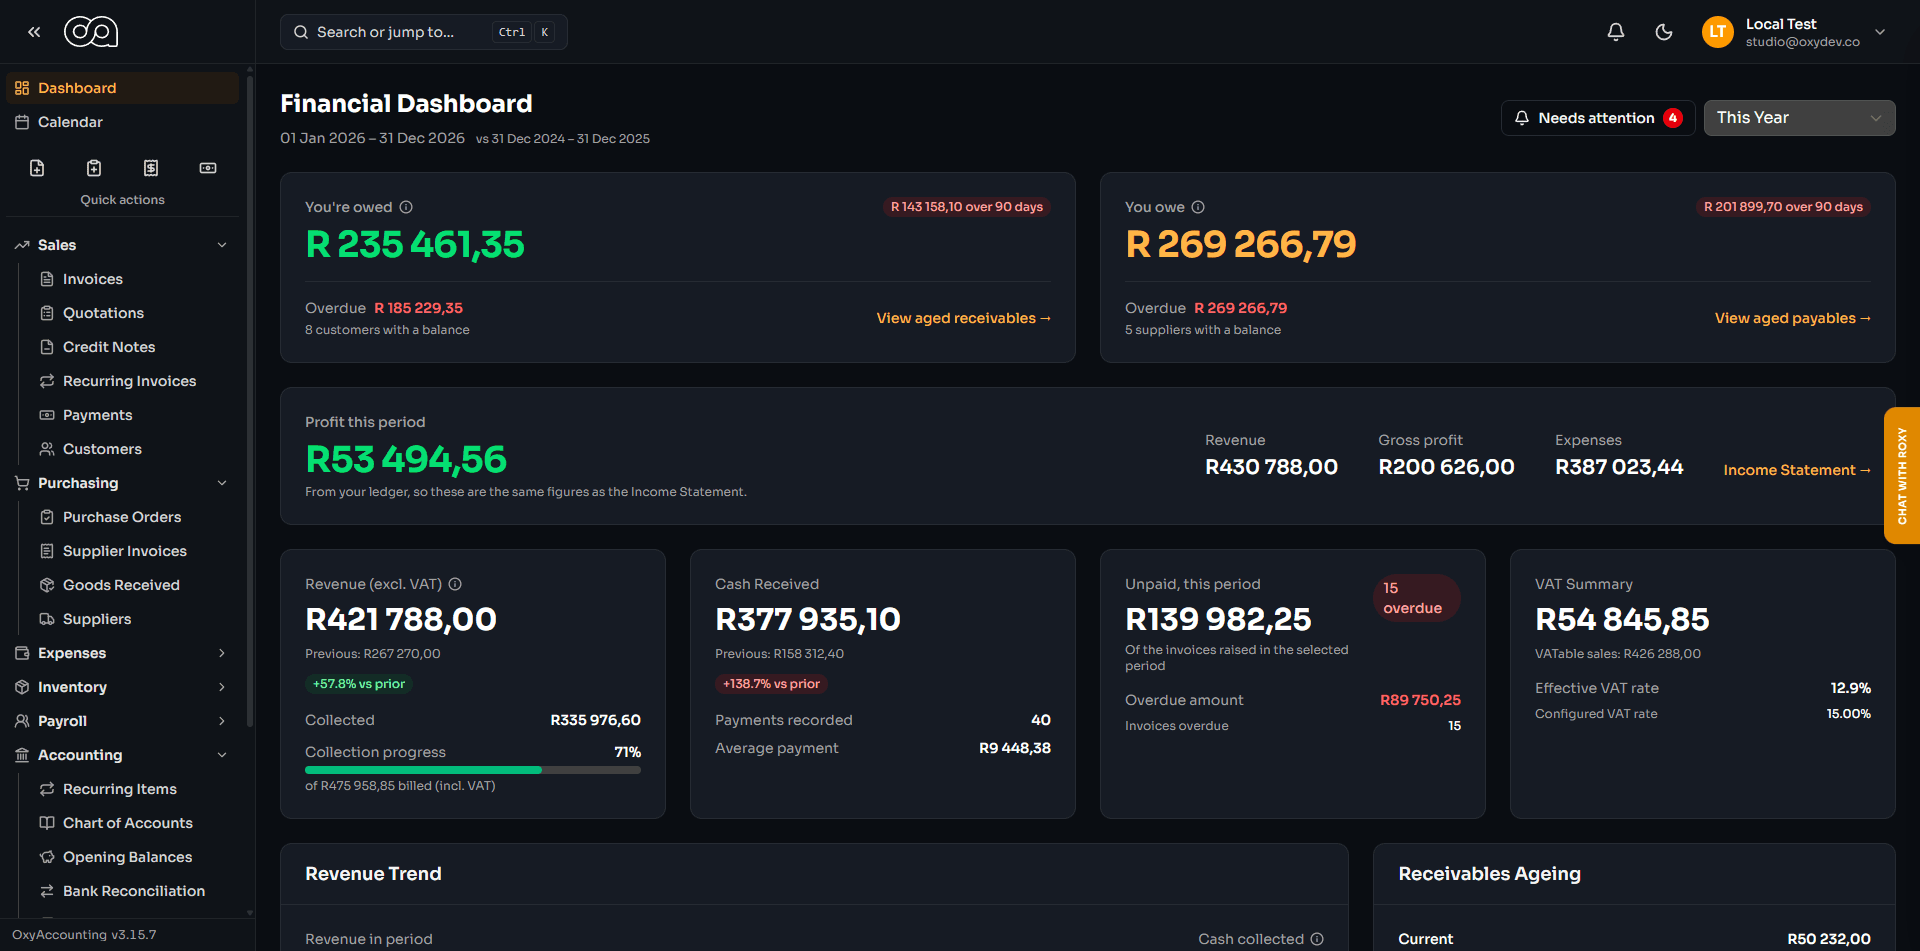The image size is (1920, 951).
Task: Open the Local Test account menu chevron
Action: coord(1880,32)
